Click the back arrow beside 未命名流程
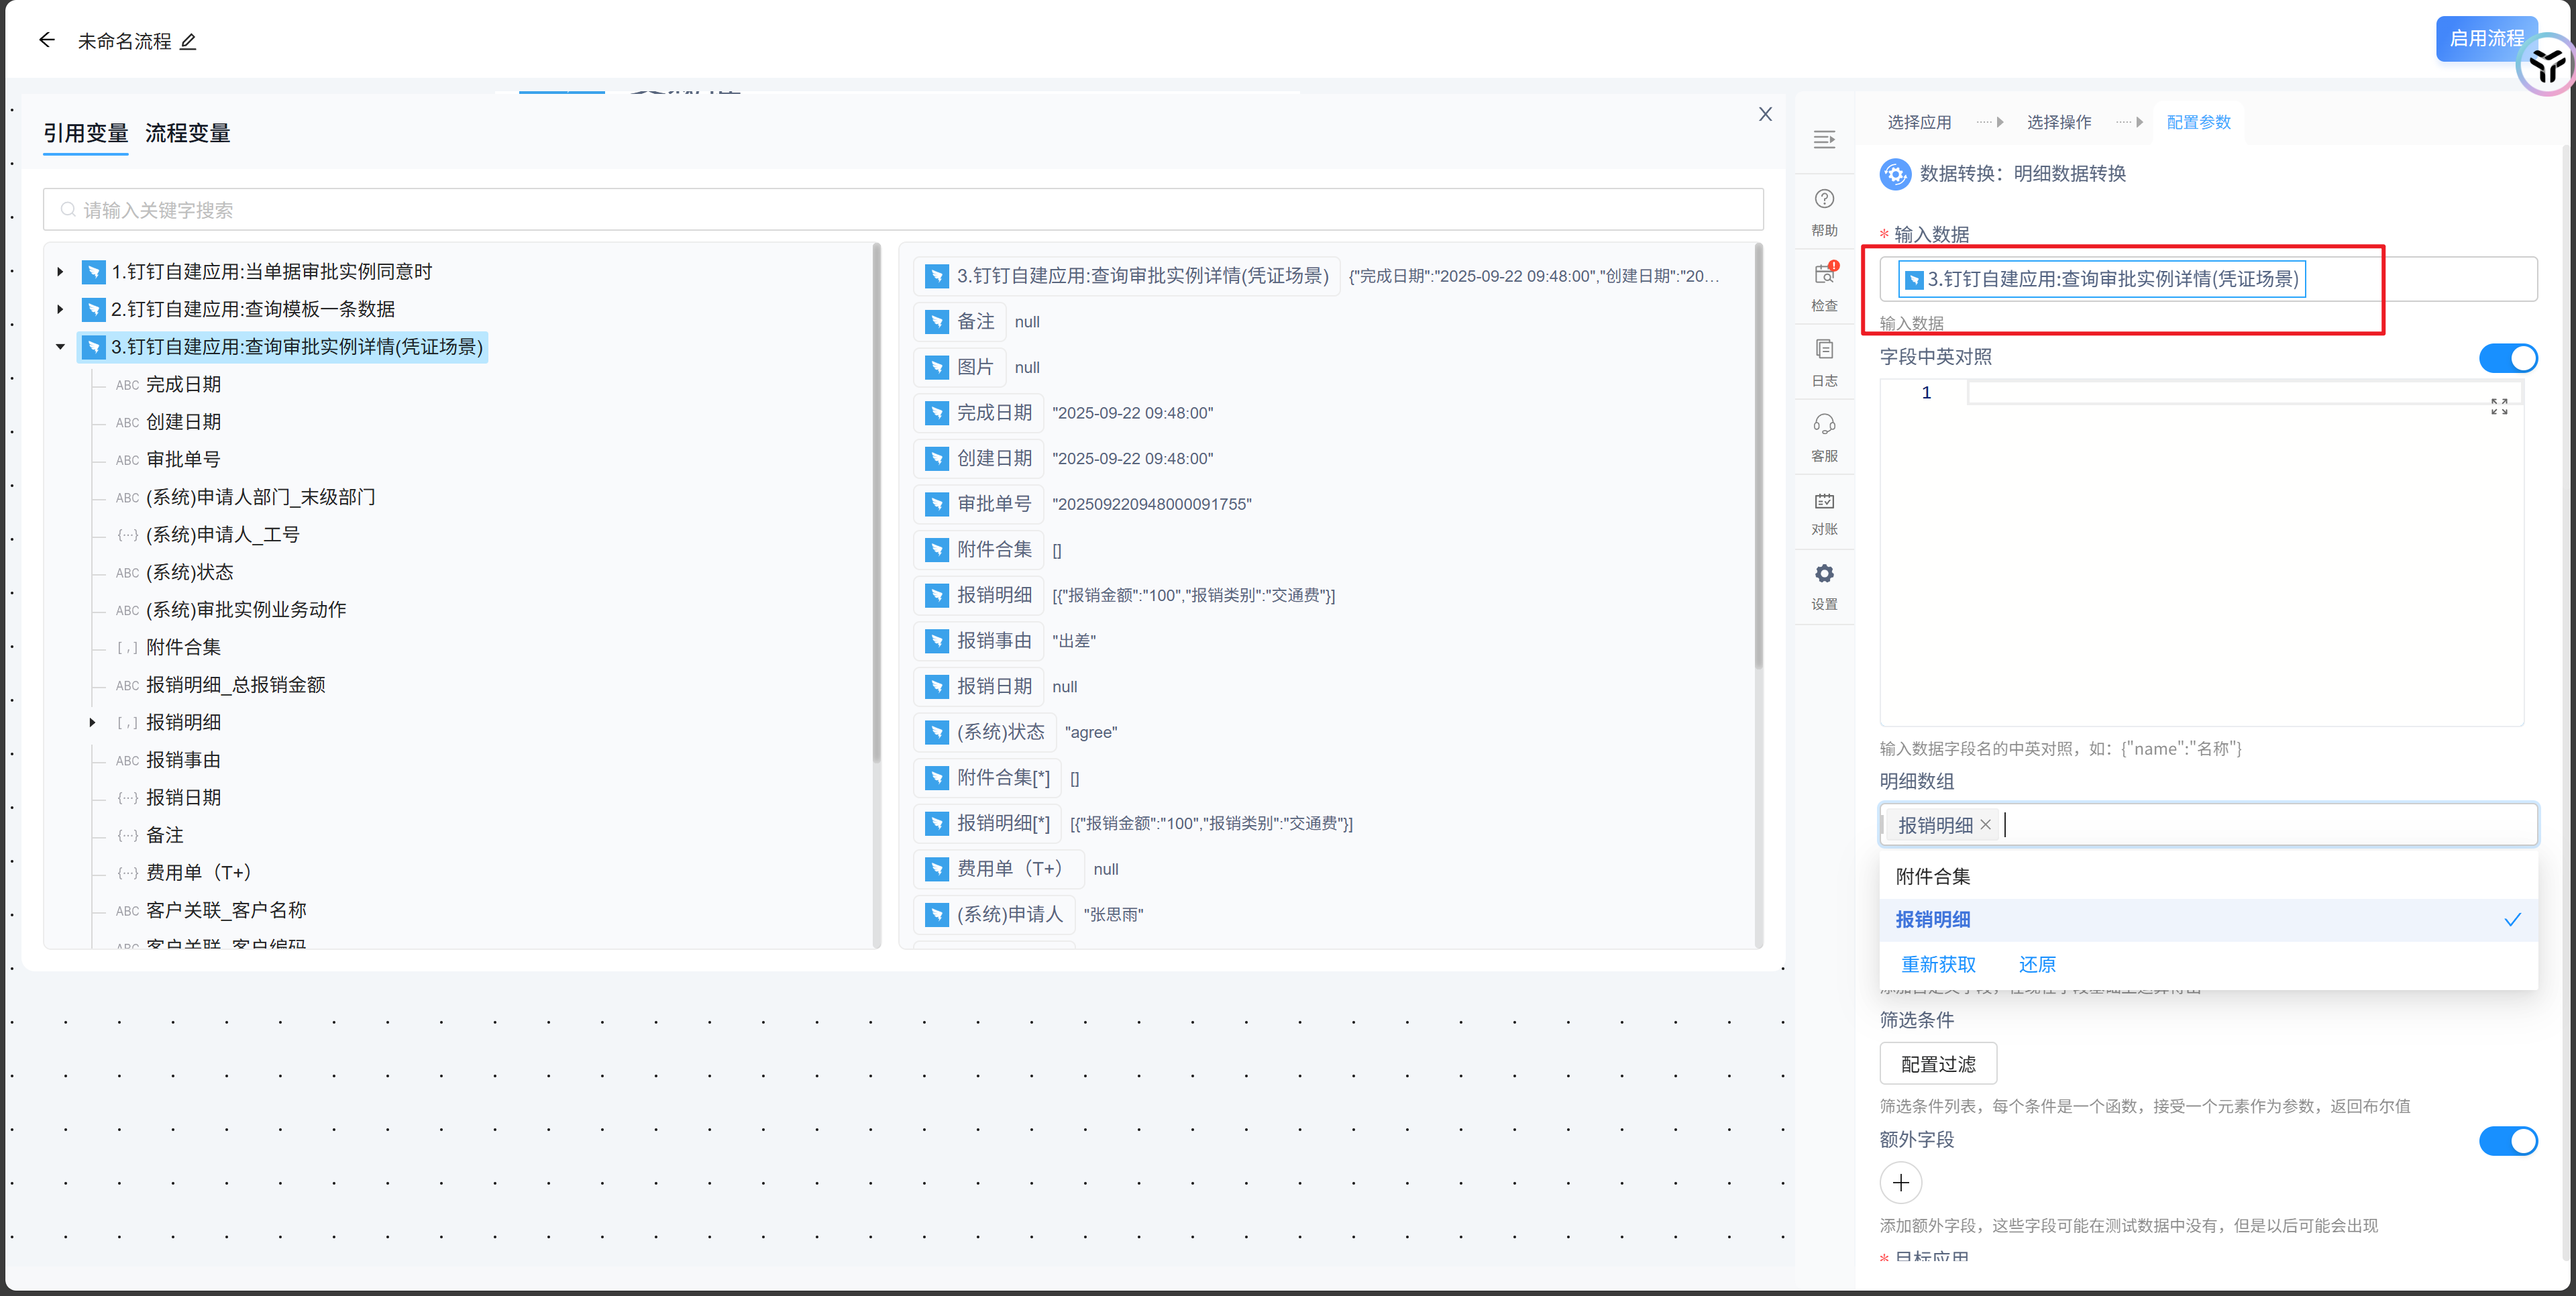 click(46, 40)
